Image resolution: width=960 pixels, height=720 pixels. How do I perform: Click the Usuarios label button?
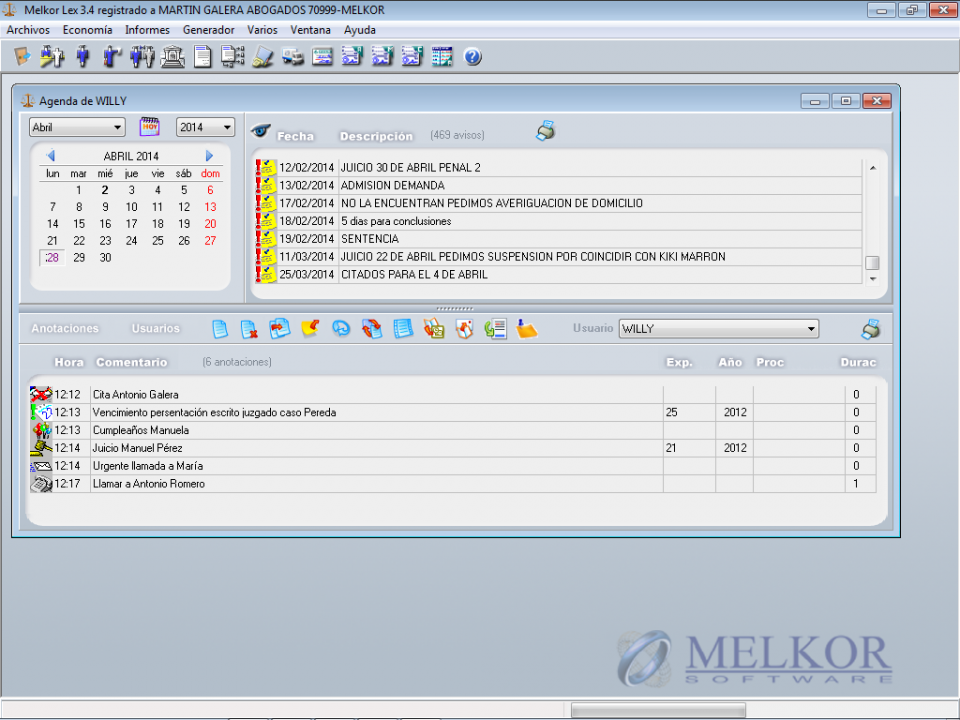pos(156,329)
